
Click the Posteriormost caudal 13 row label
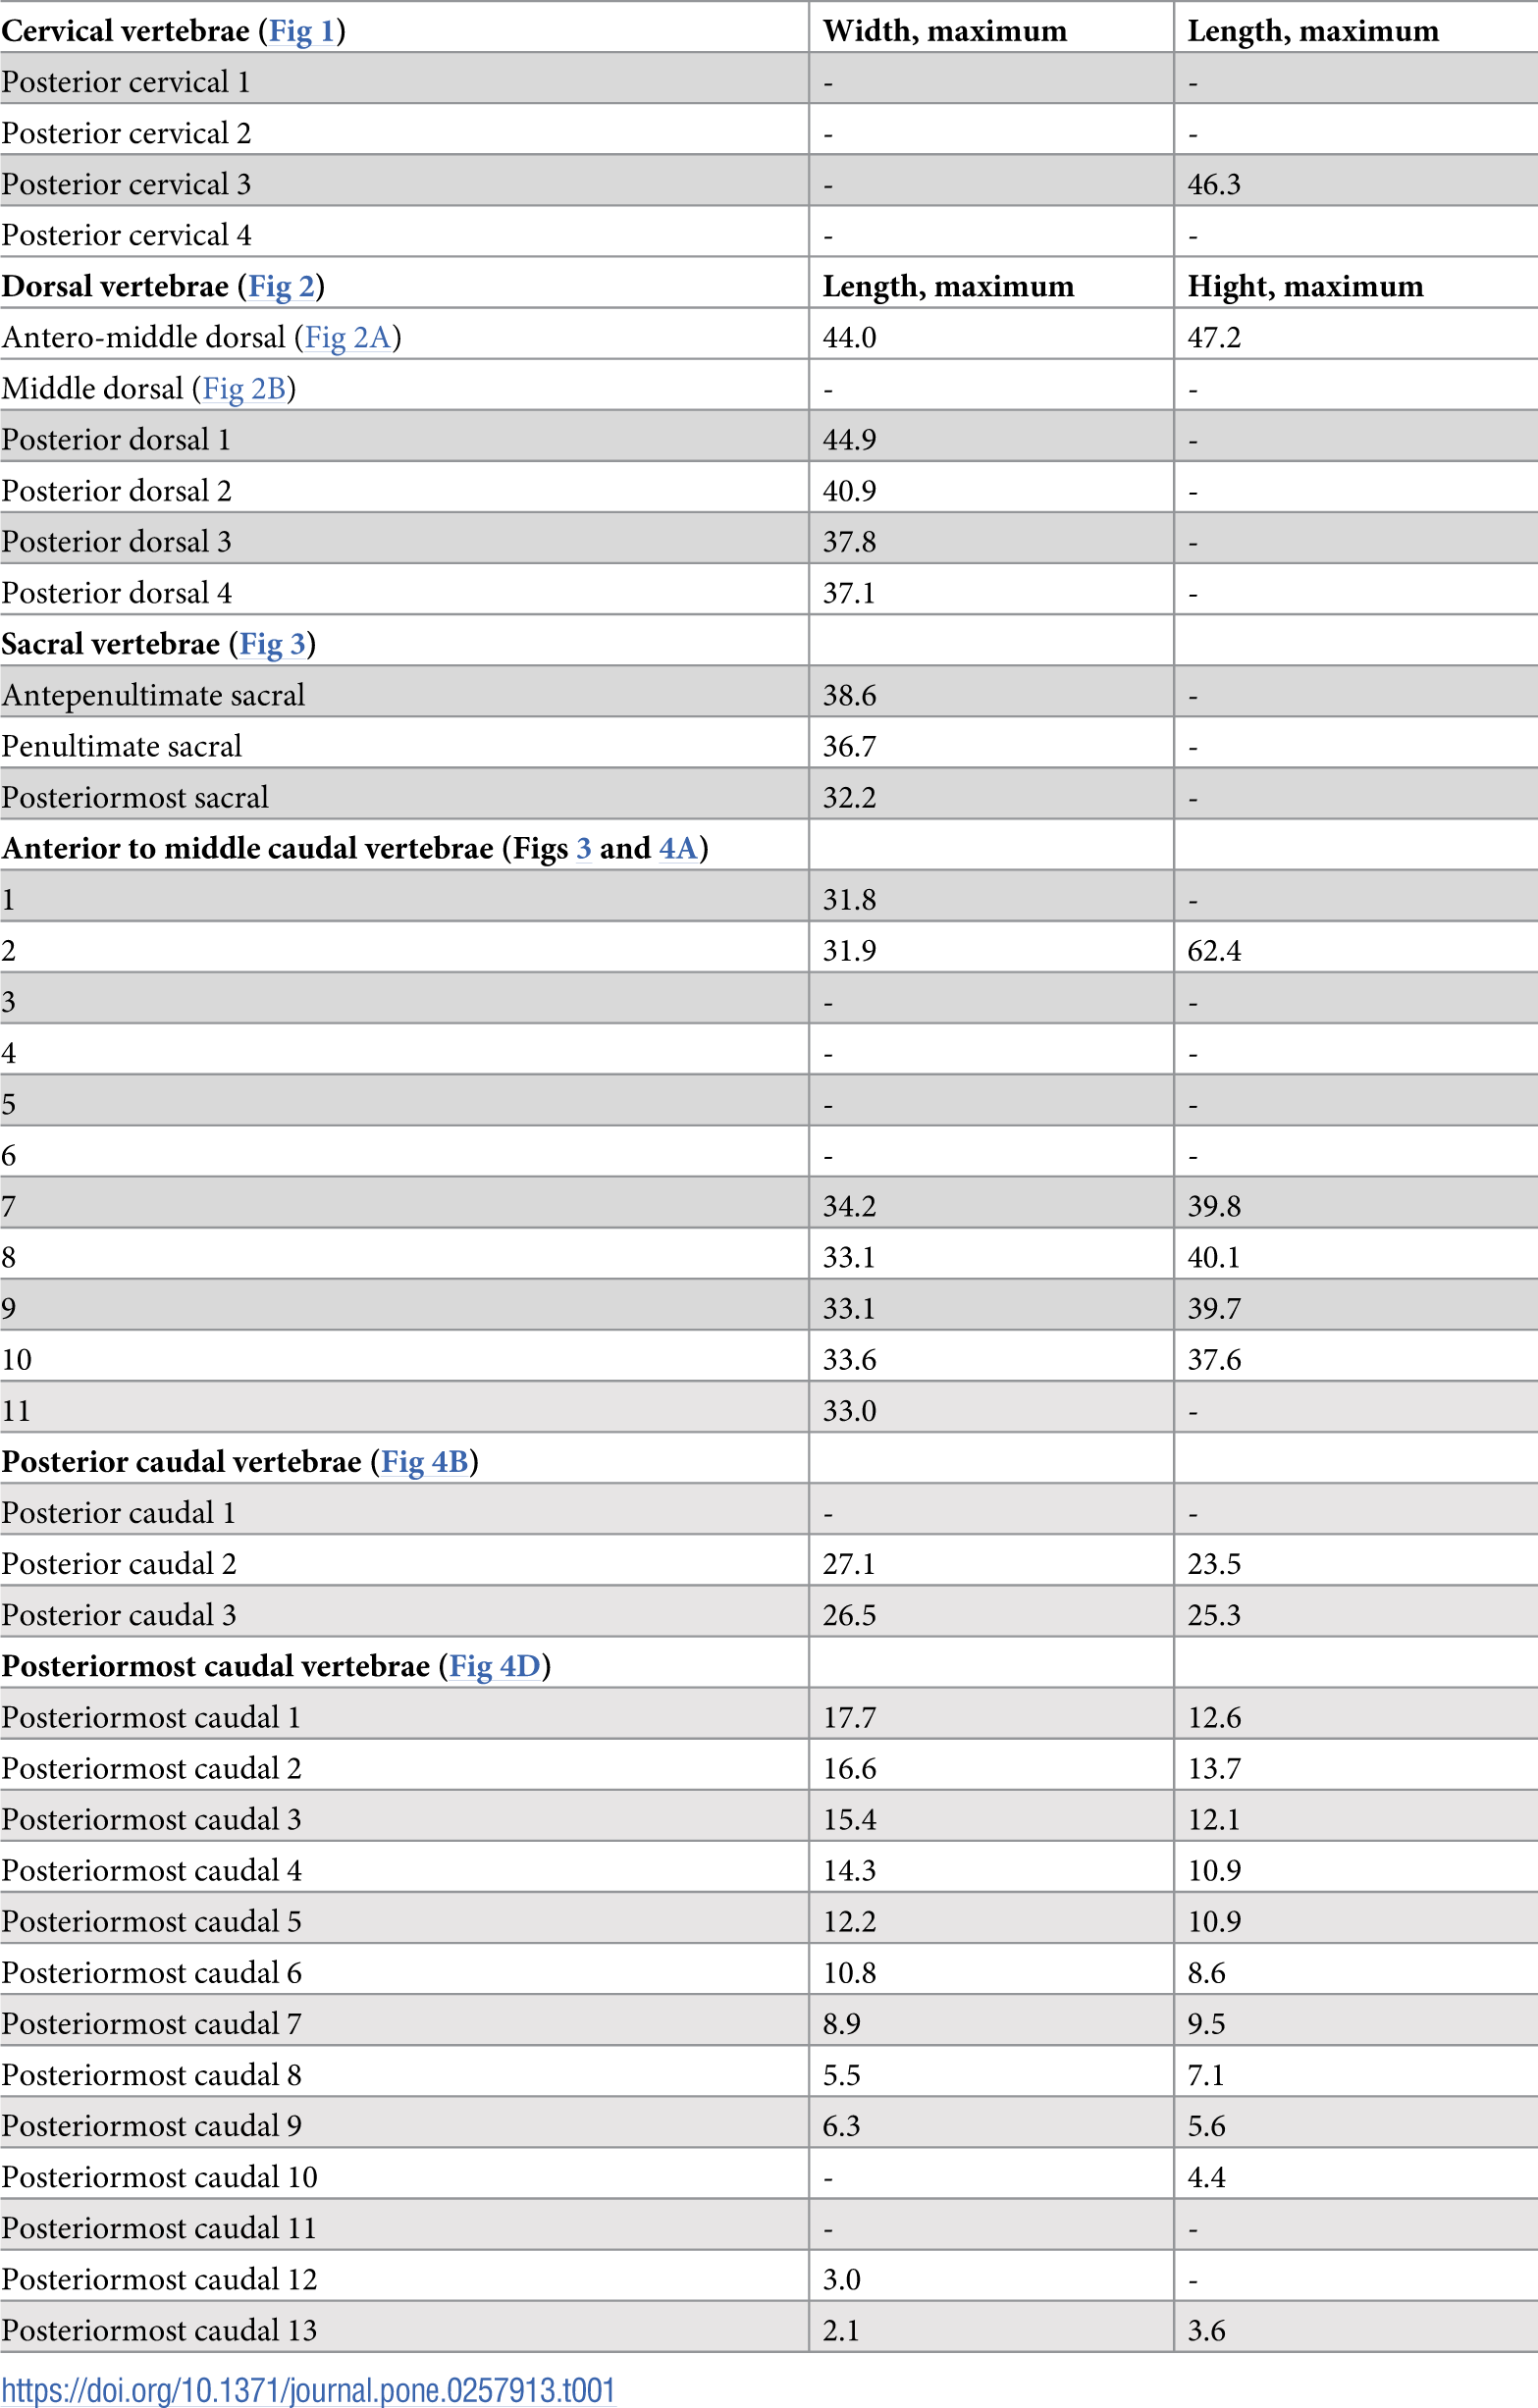tap(159, 2330)
